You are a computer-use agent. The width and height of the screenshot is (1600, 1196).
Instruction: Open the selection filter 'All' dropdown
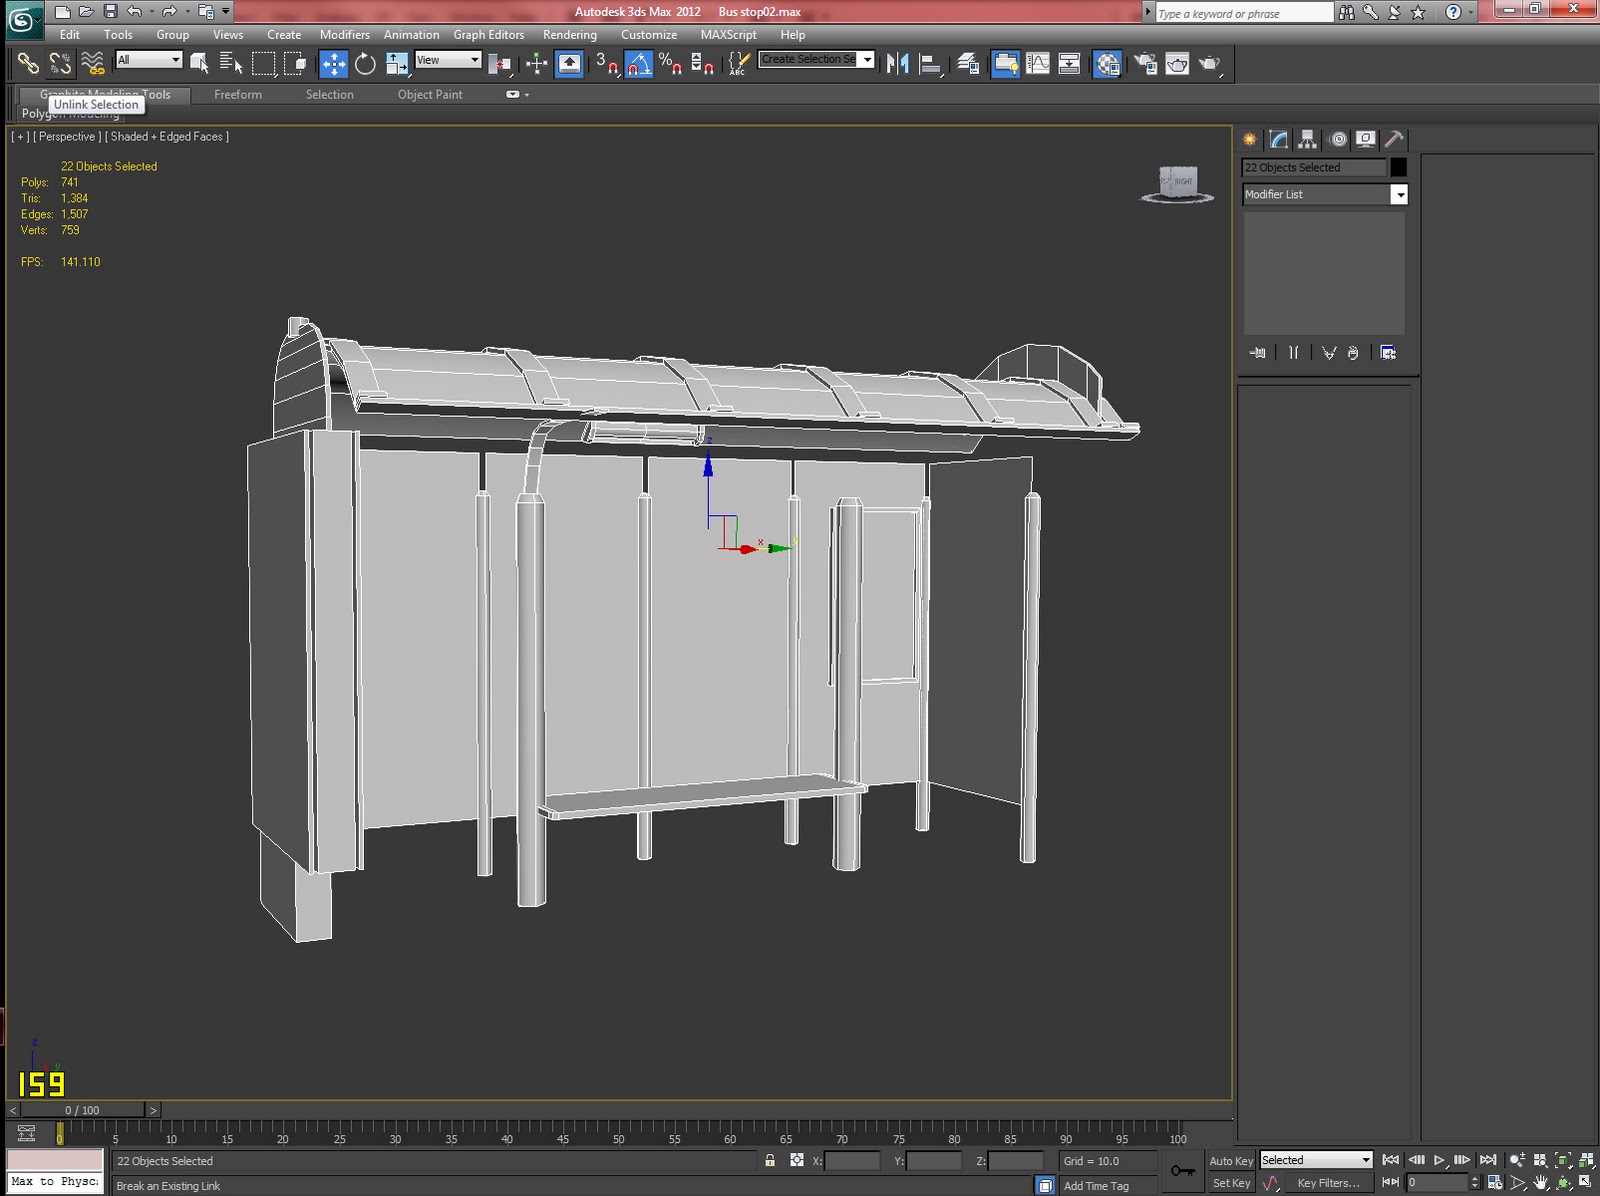click(x=149, y=60)
